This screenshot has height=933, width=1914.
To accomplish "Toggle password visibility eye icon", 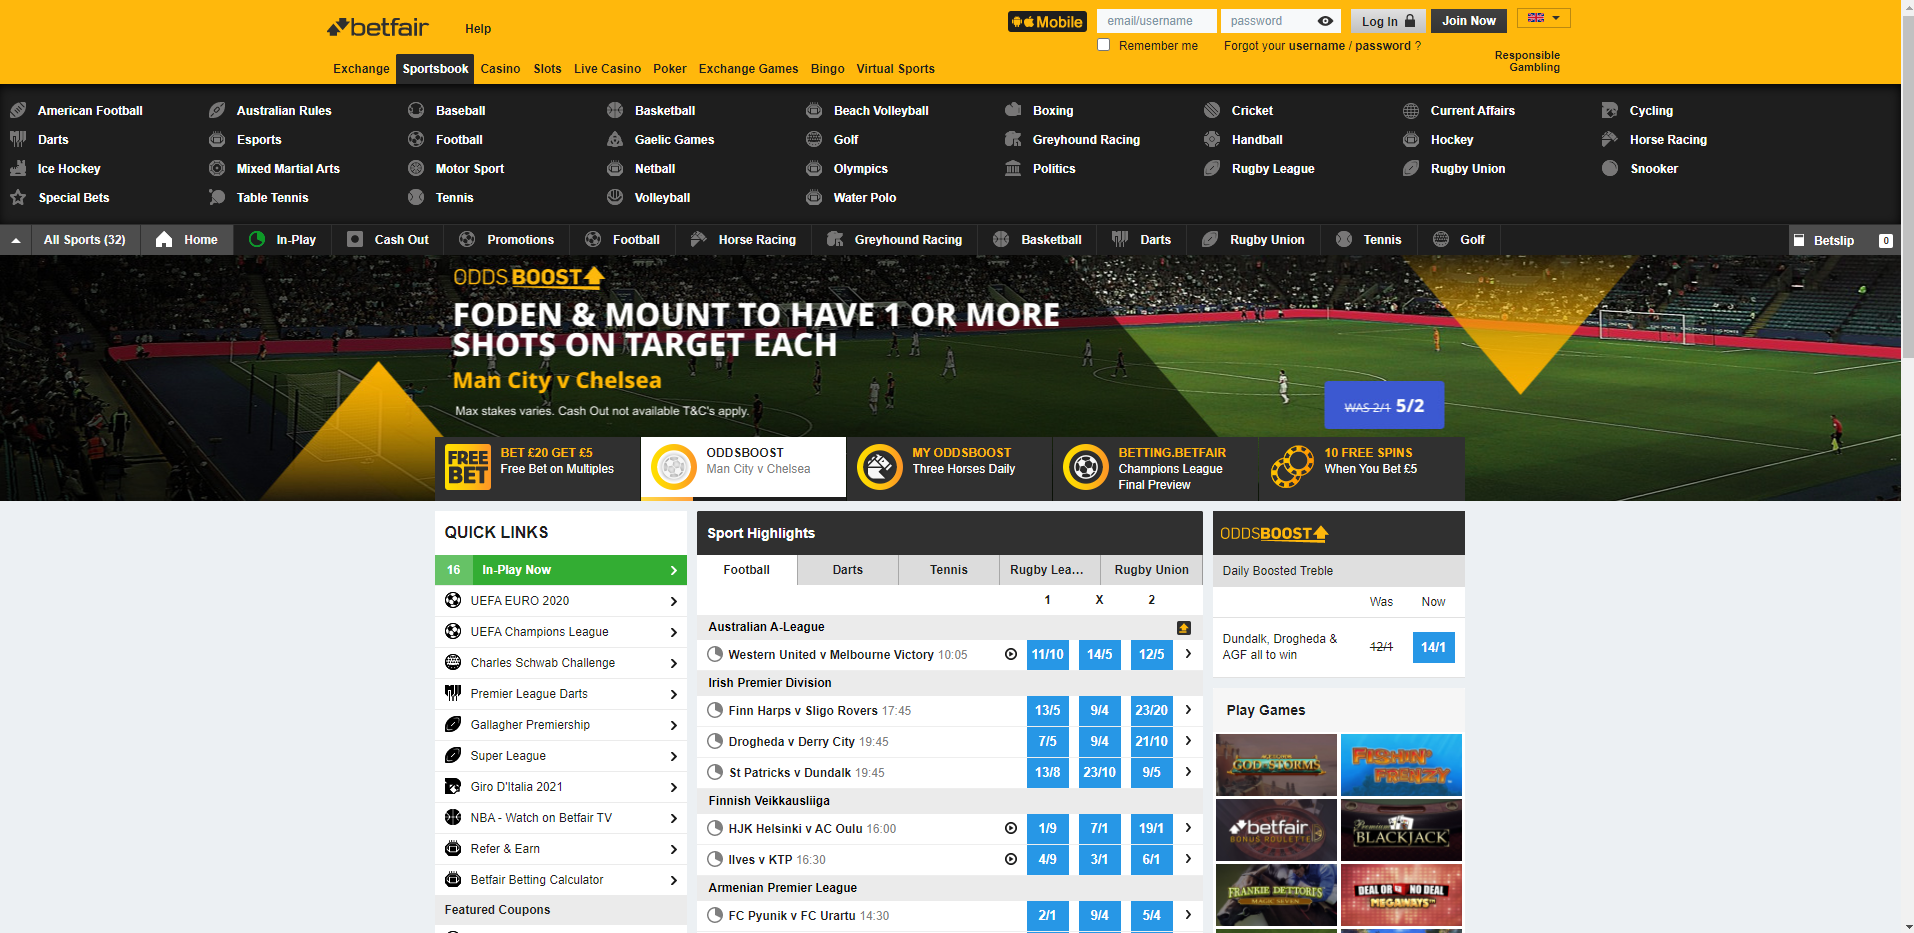I will [1325, 21].
